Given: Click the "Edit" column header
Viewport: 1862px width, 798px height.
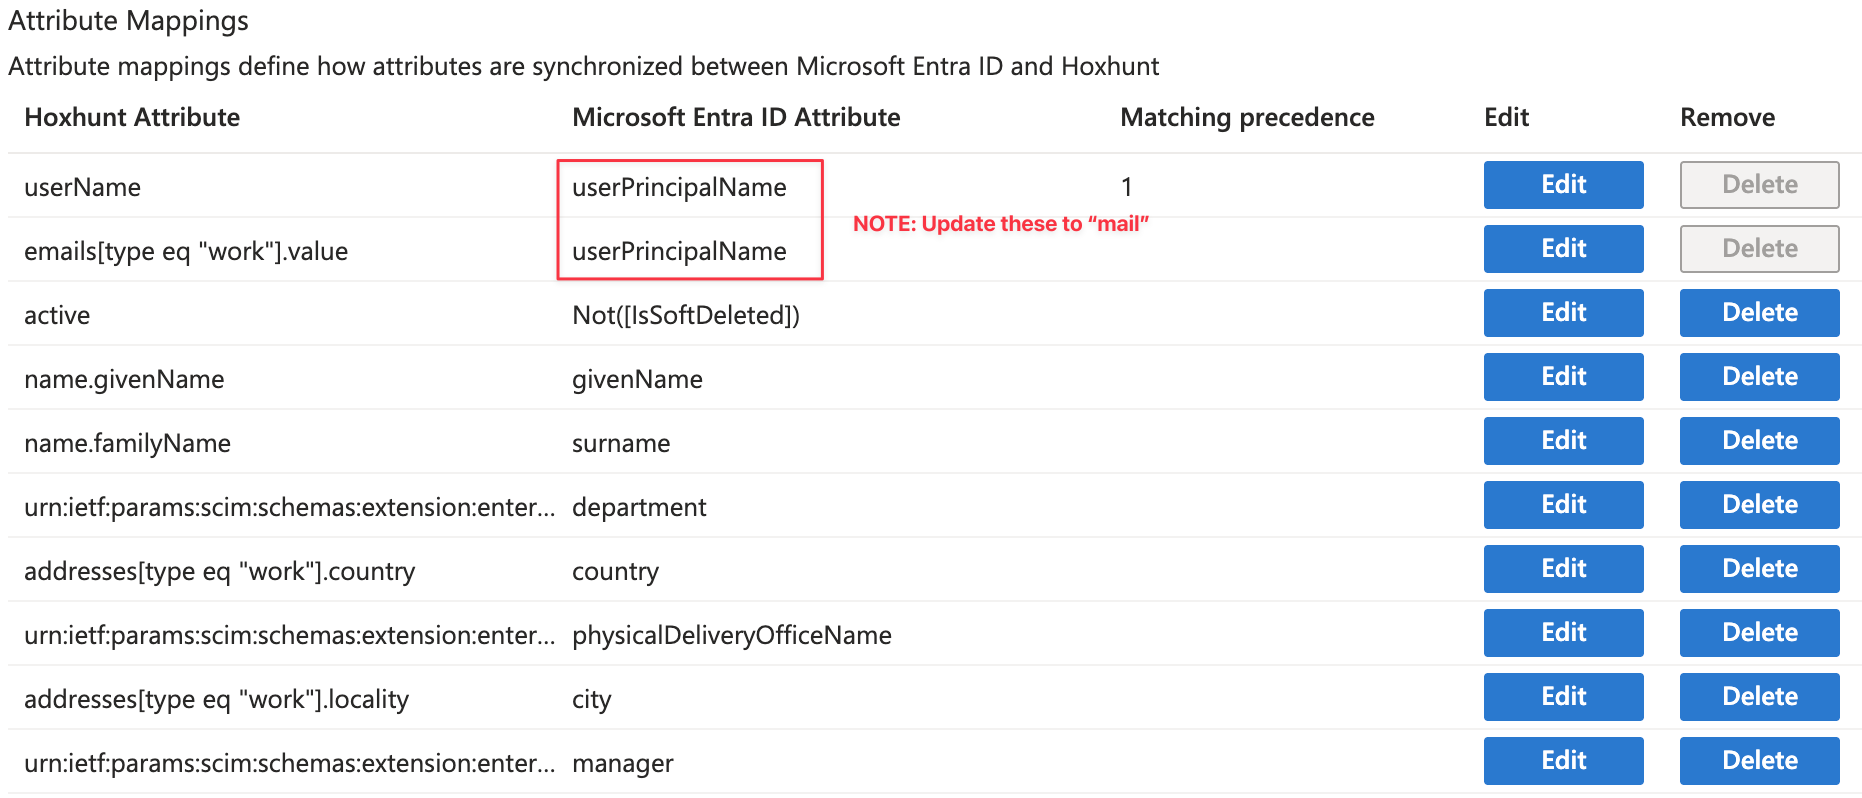Looking at the screenshot, I should (1506, 117).
